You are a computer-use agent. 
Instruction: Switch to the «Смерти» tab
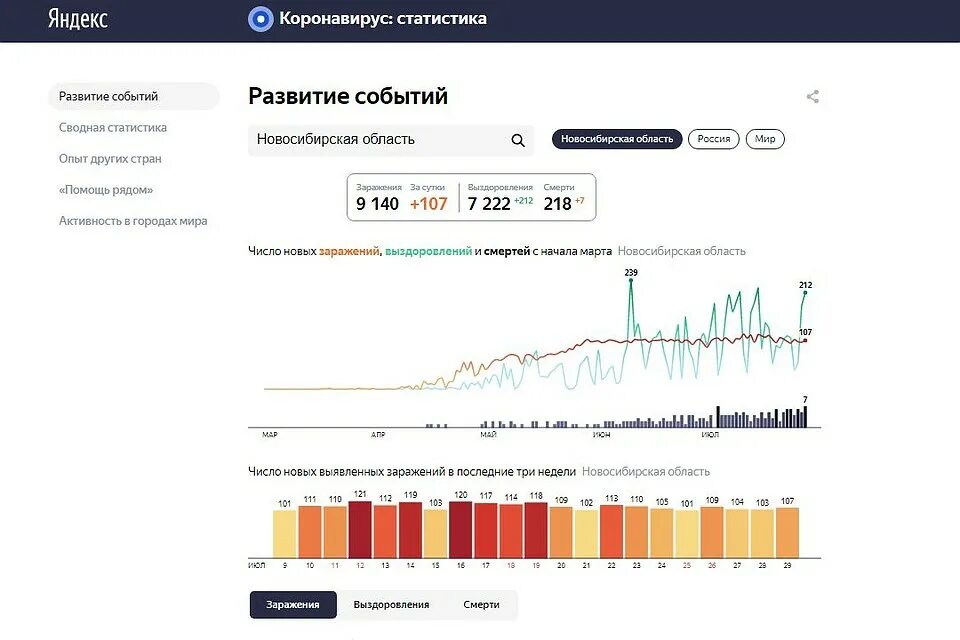point(481,604)
